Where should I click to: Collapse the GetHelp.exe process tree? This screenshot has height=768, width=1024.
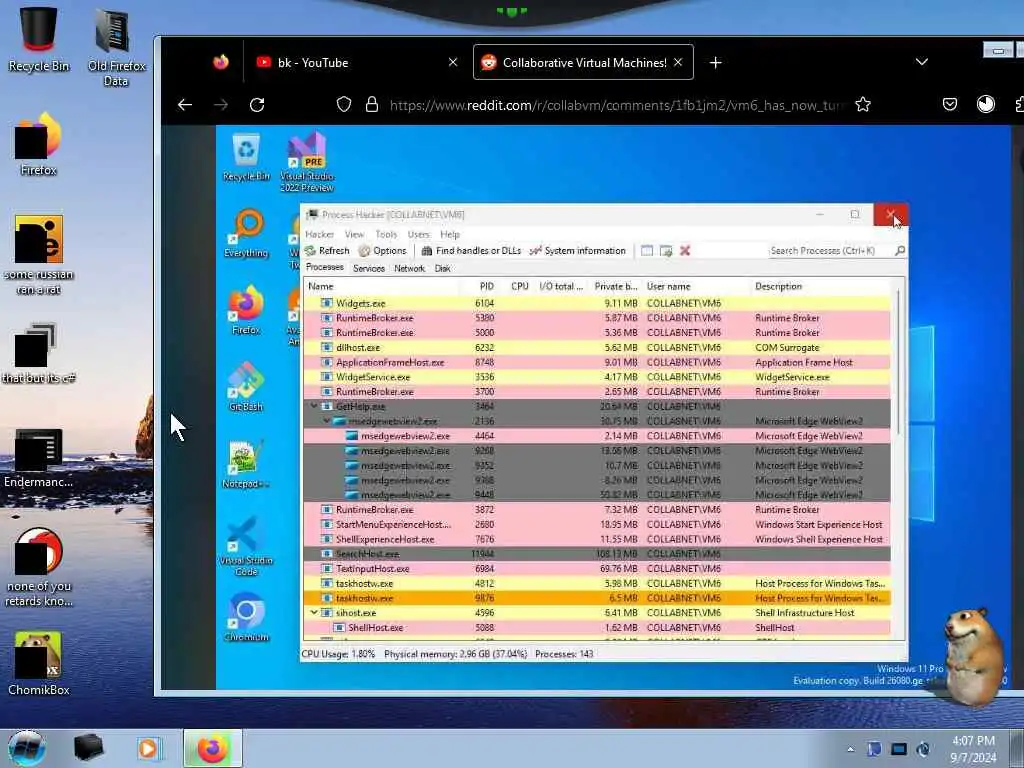pos(314,406)
